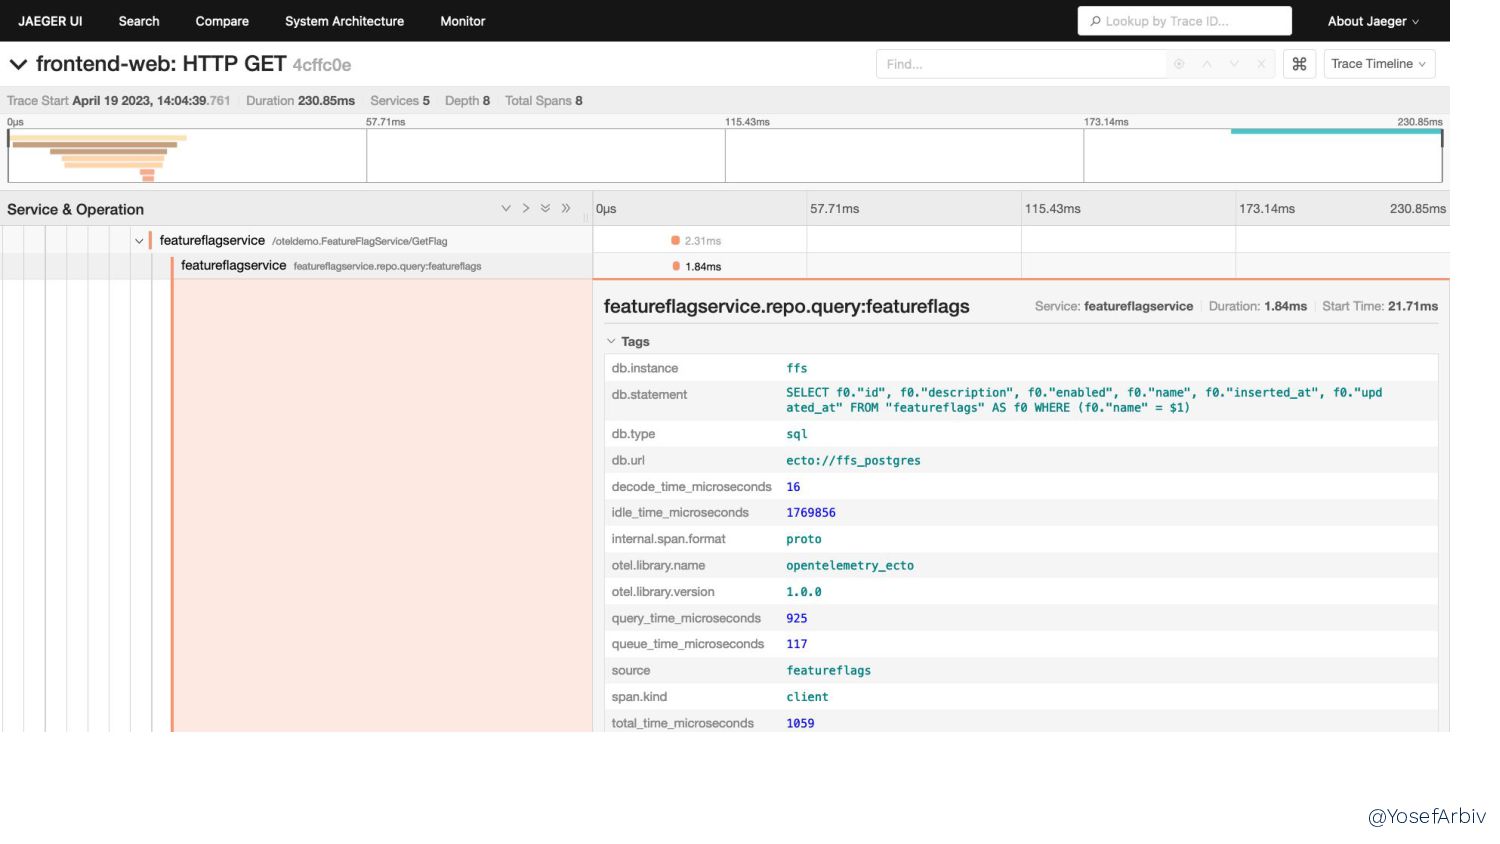Screen dimensions: 1500x844
Task: Open the System Architecture page
Action: click(x=344, y=21)
